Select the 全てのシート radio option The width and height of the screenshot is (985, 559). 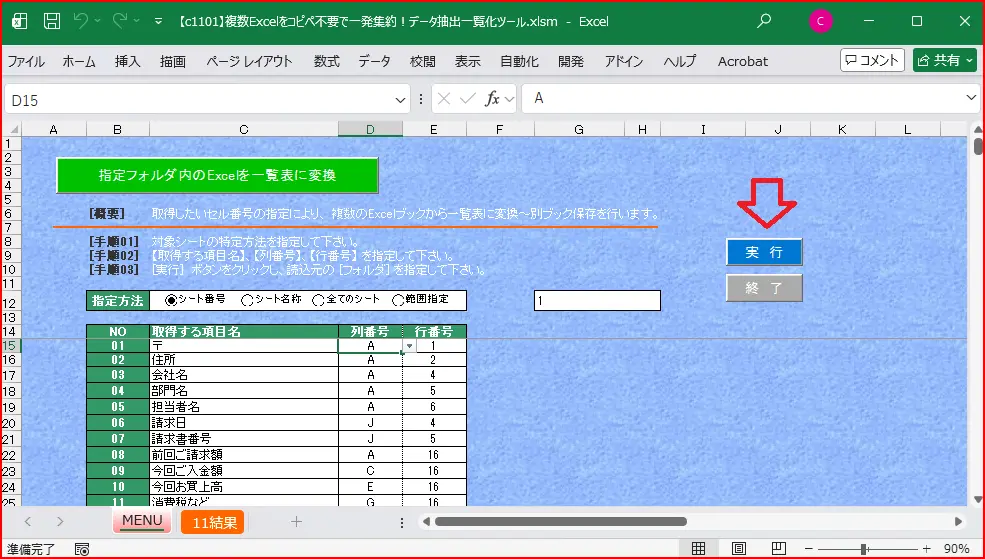319,300
